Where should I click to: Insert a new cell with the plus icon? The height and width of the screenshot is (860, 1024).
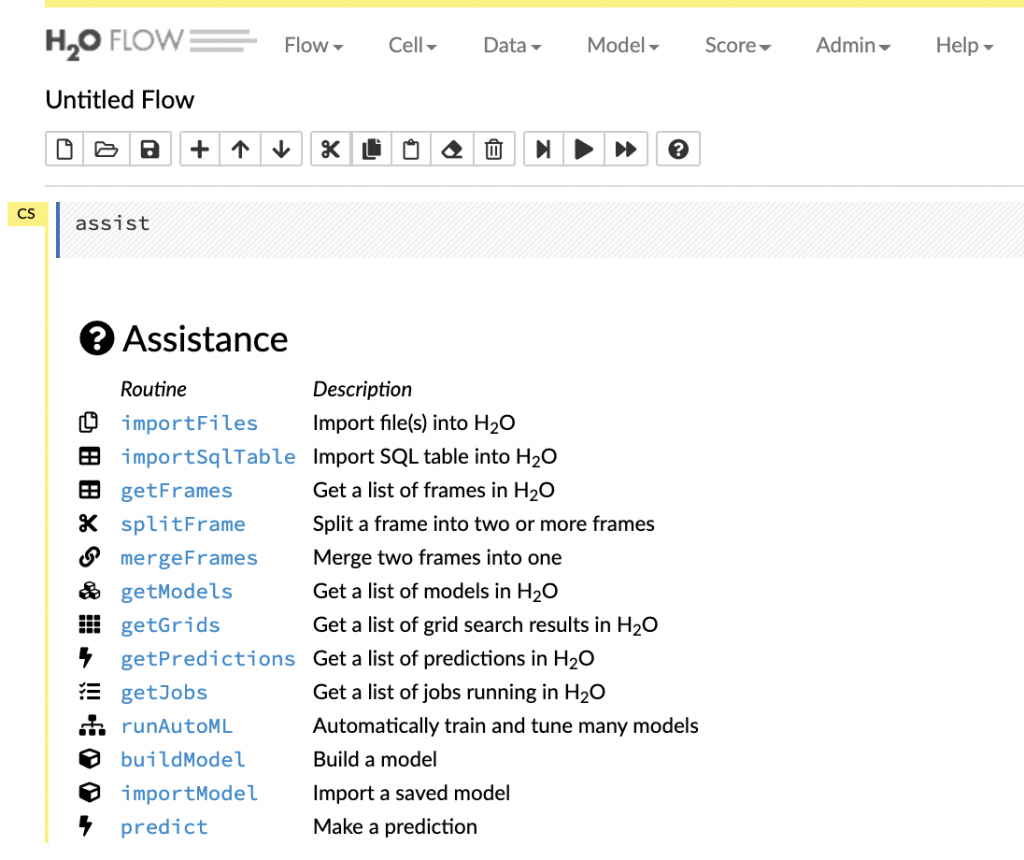[x=200, y=149]
